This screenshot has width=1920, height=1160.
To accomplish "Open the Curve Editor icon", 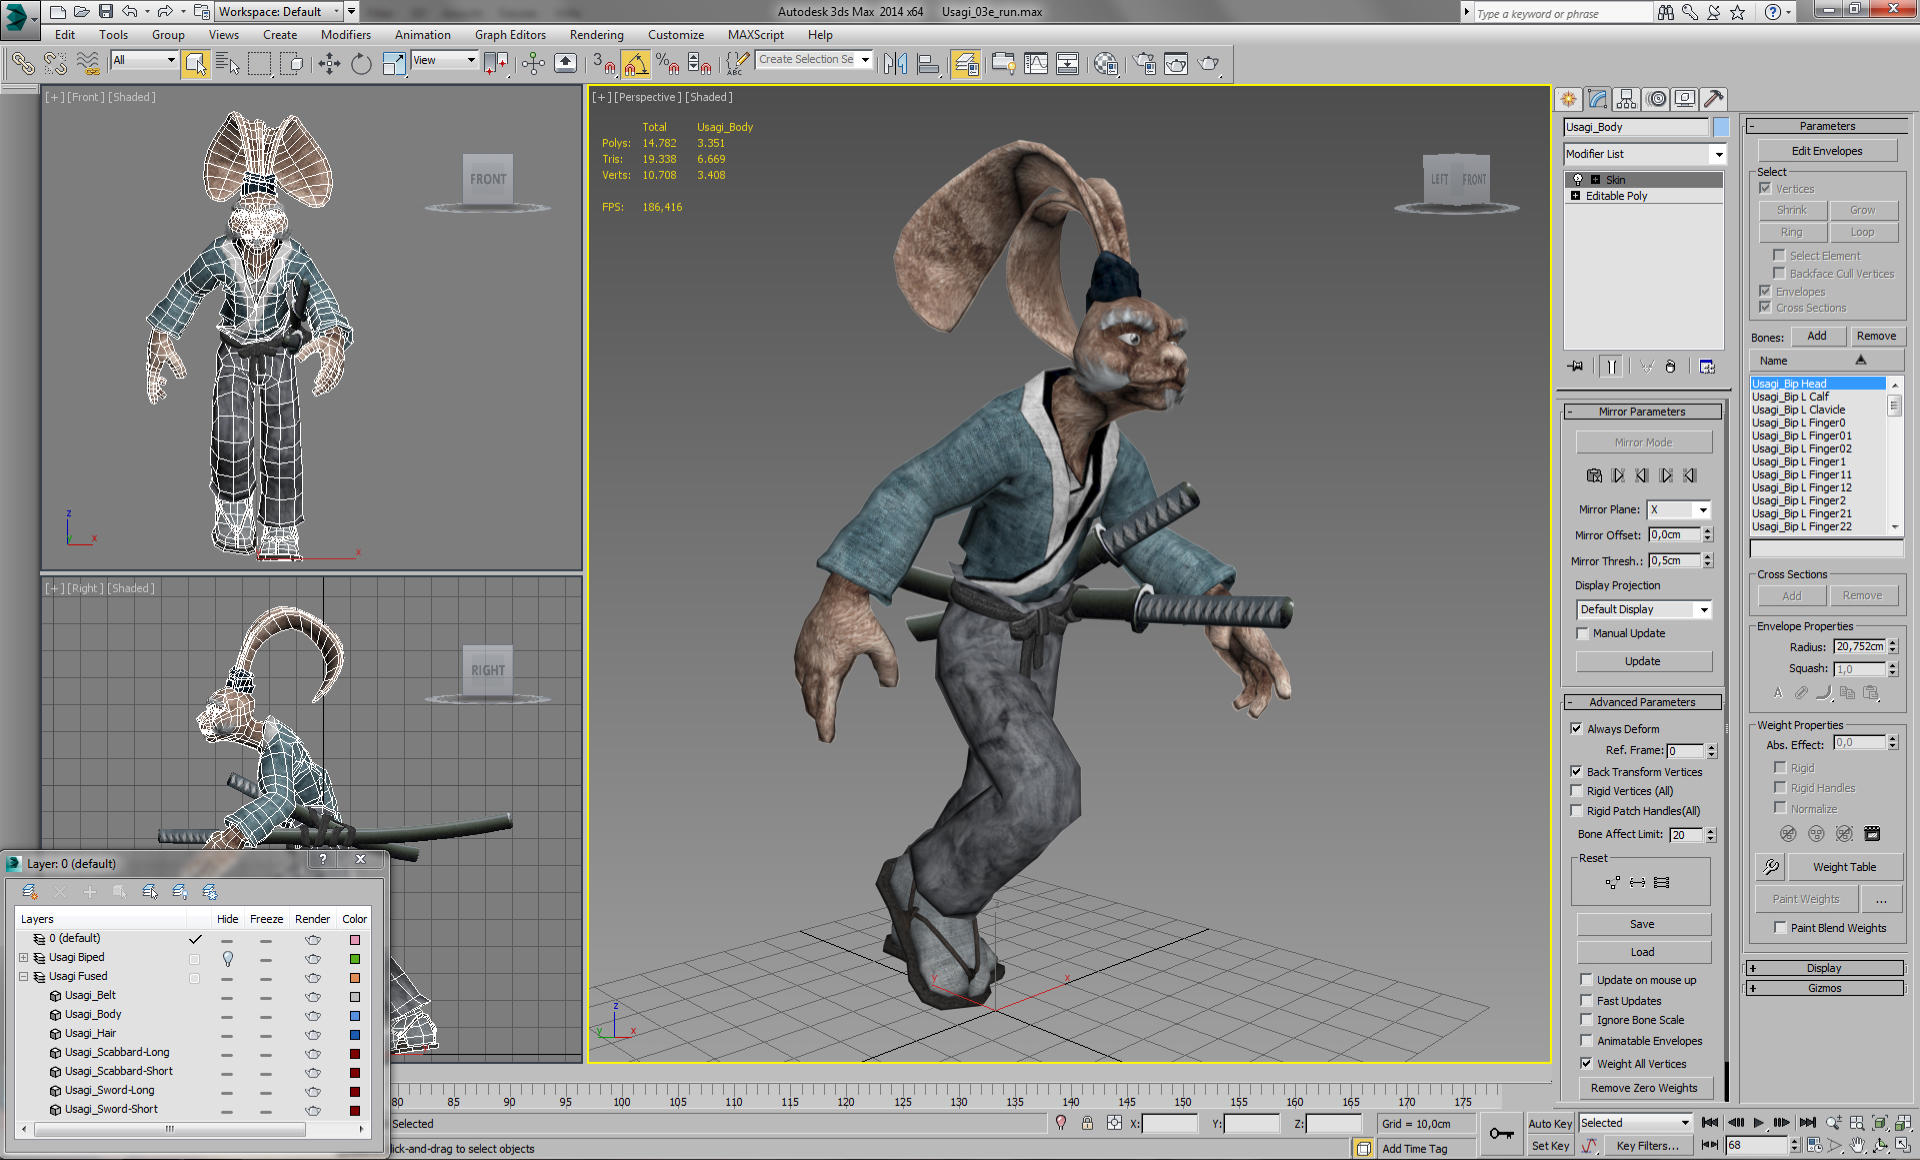I will (1036, 64).
